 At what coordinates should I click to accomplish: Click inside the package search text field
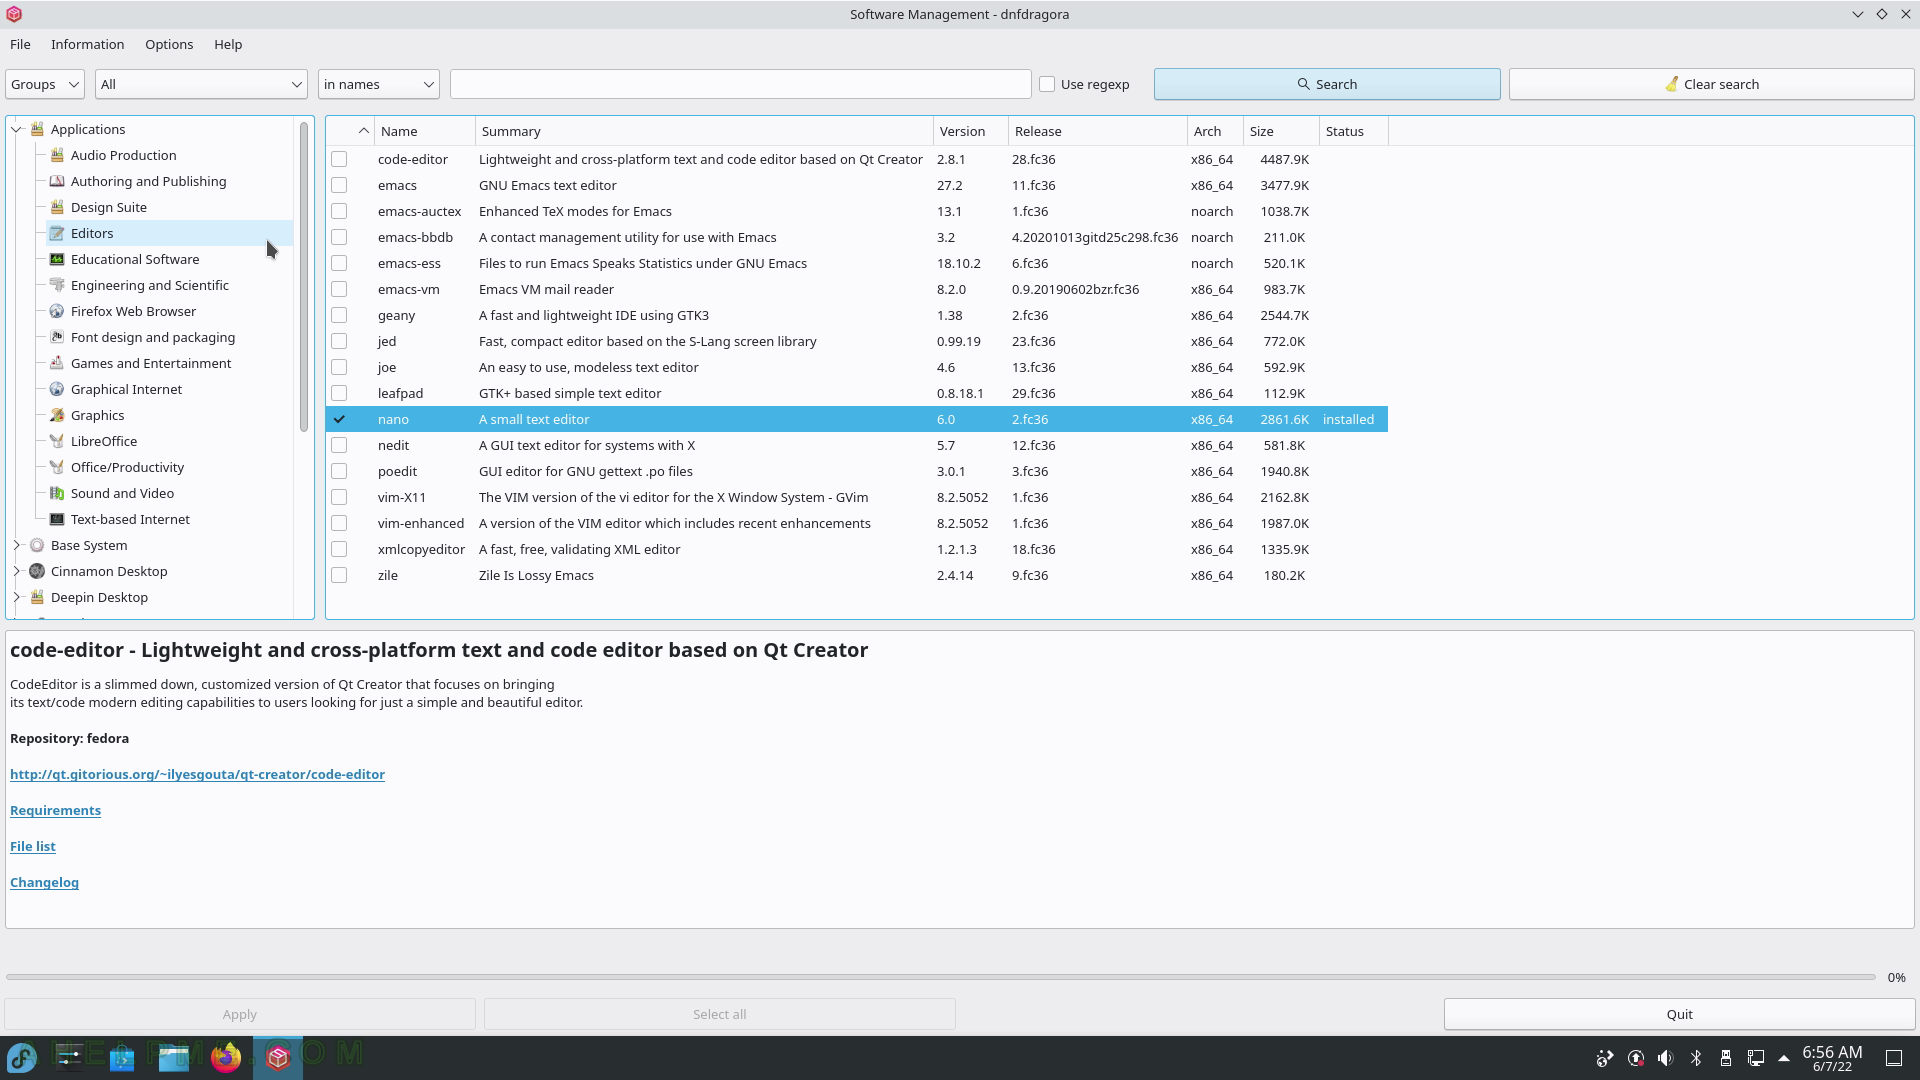tap(740, 84)
